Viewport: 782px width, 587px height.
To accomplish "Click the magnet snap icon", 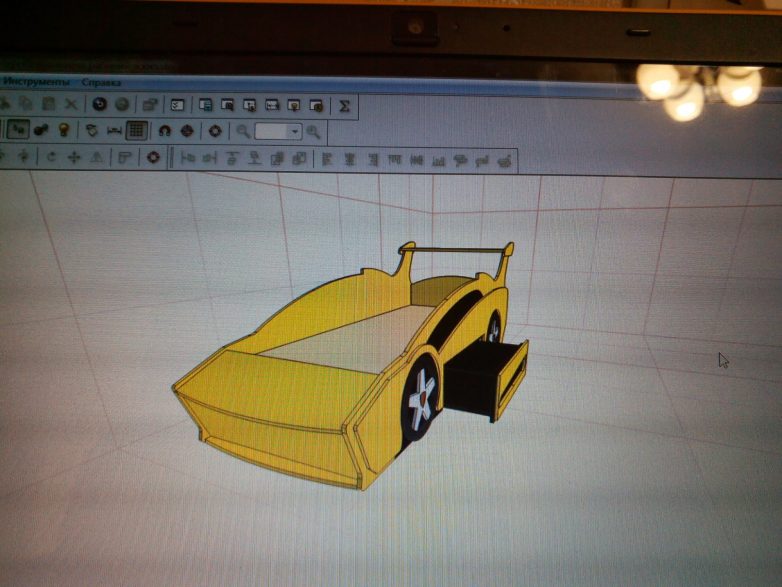I will pyautogui.click(x=164, y=130).
